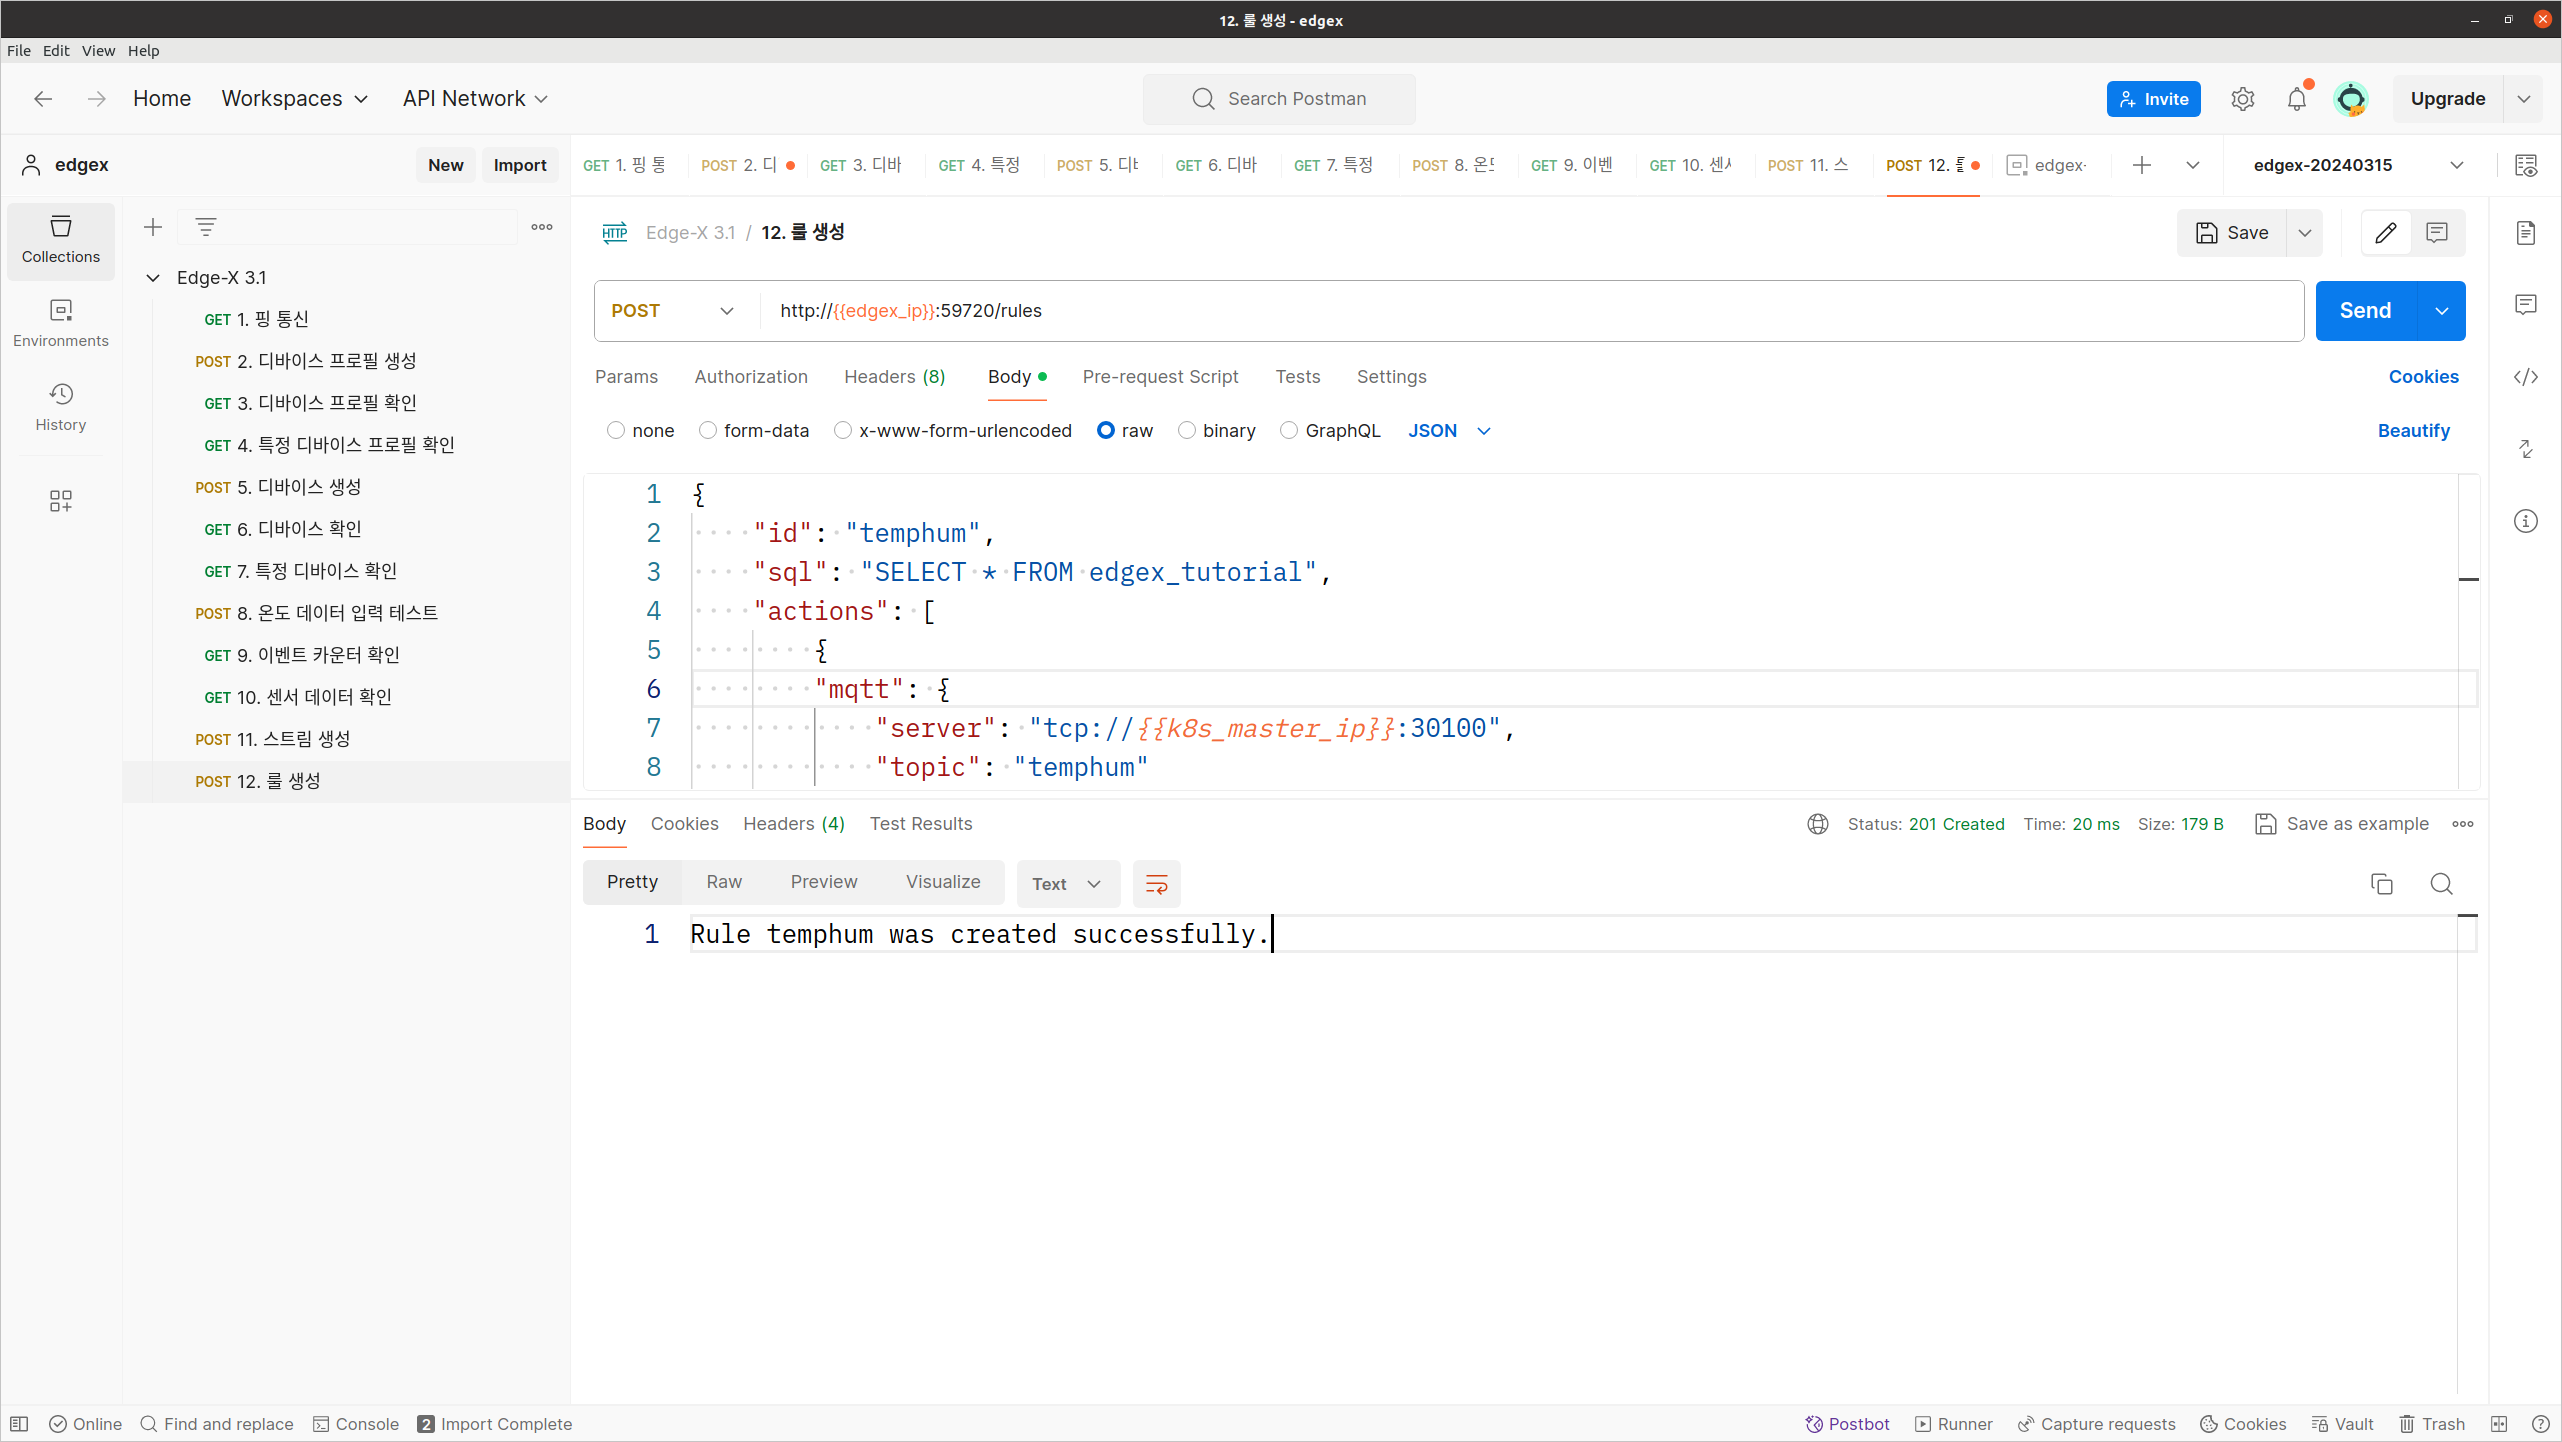Viewport: 2562px width, 1442px height.
Task: Click the URL input field to edit
Action: pos(1533,310)
